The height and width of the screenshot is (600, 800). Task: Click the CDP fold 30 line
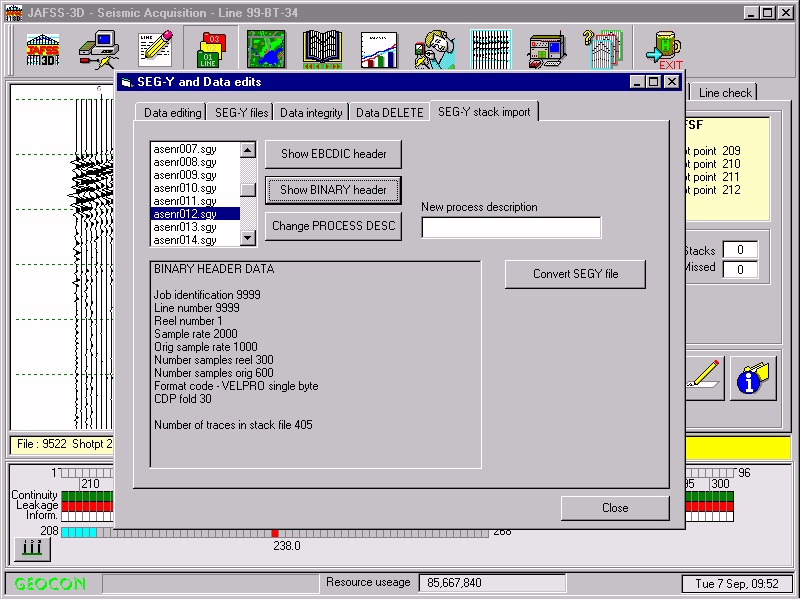pyautogui.click(x=183, y=399)
